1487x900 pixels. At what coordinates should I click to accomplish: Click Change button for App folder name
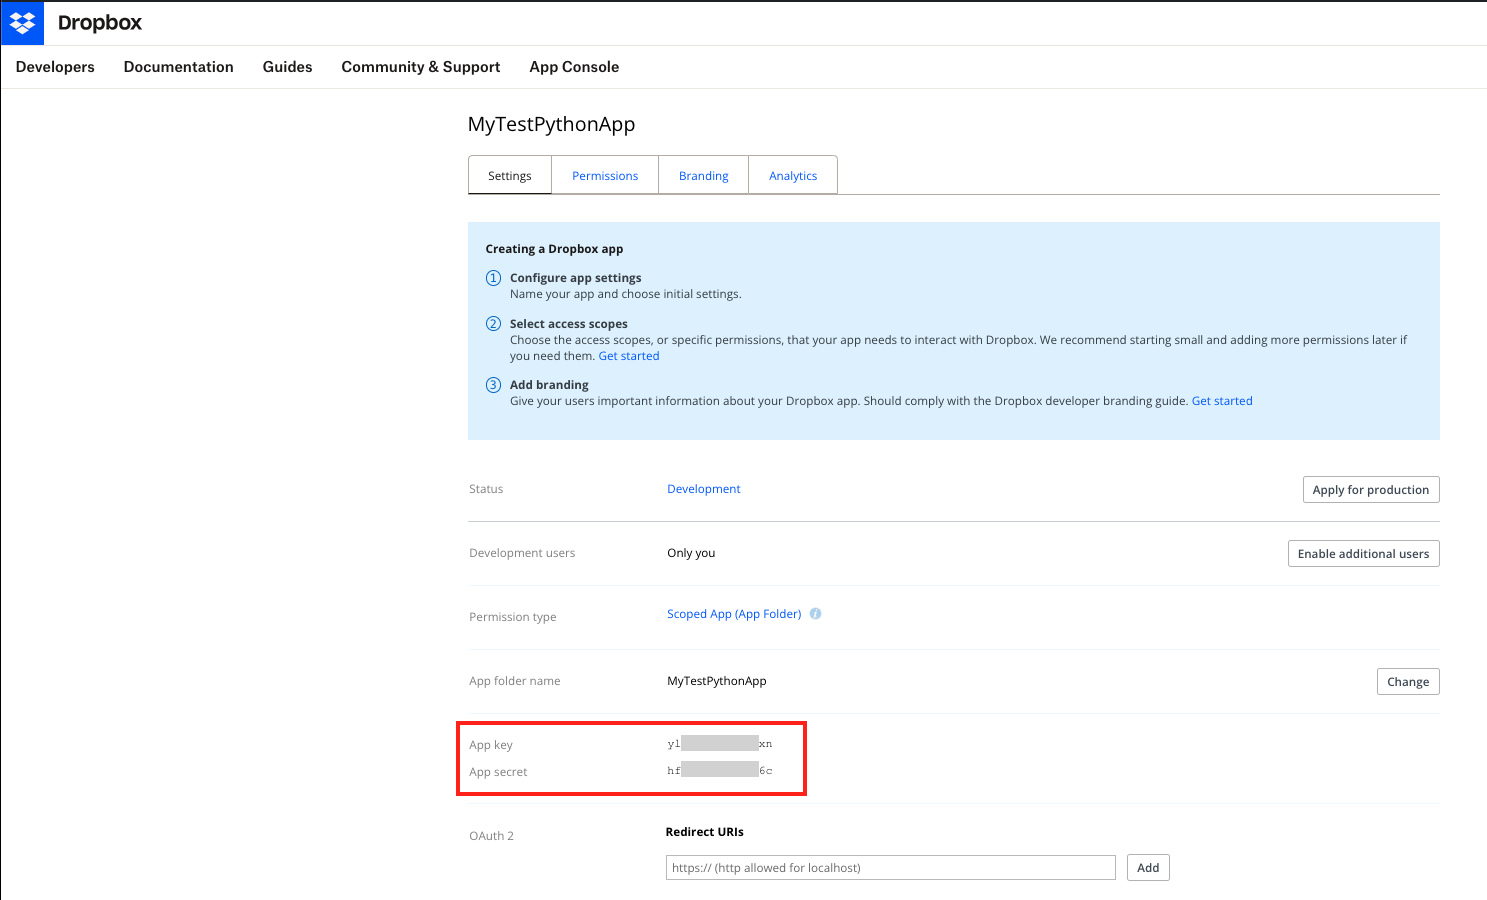click(x=1408, y=682)
